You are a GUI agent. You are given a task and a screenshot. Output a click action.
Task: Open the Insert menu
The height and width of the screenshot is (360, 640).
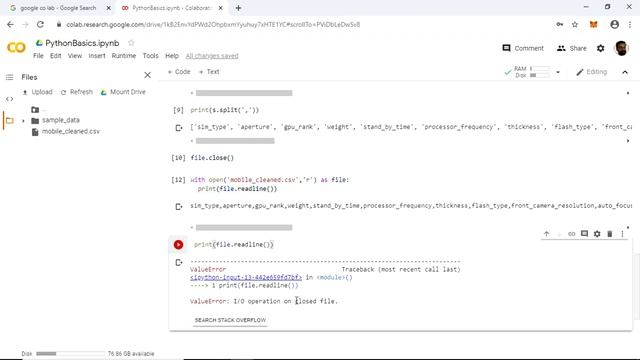coord(97,56)
